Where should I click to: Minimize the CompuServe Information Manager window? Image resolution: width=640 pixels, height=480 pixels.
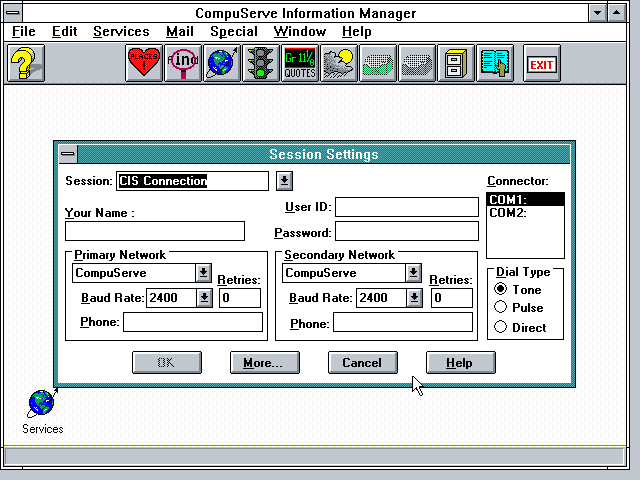pos(598,13)
